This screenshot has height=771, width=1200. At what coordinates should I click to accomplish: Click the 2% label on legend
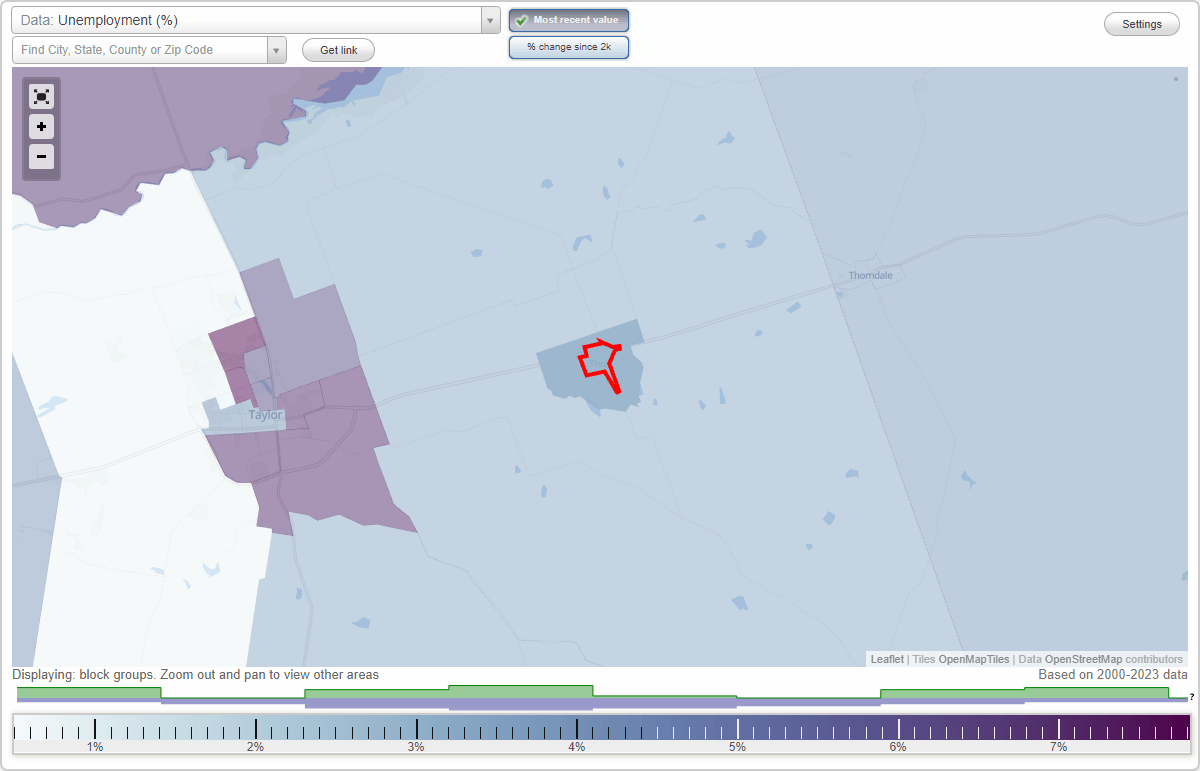(x=255, y=747)
